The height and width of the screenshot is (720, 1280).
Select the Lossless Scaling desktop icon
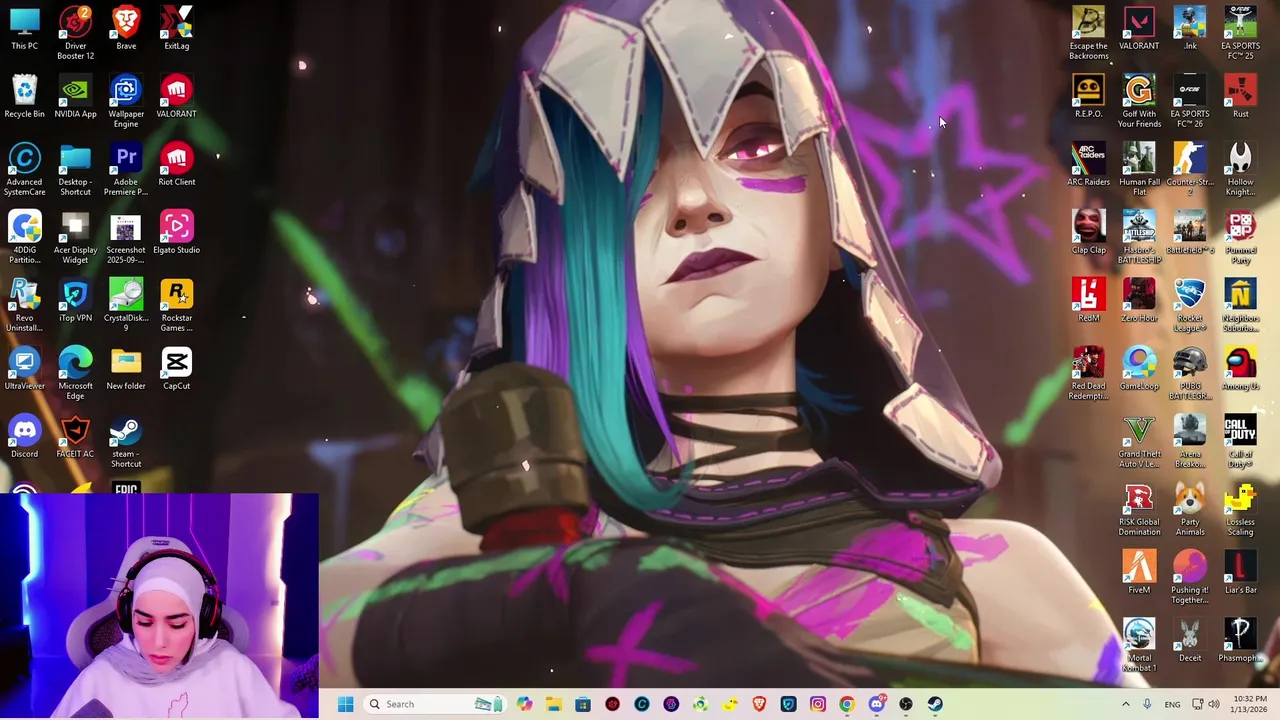point(1240,509)
